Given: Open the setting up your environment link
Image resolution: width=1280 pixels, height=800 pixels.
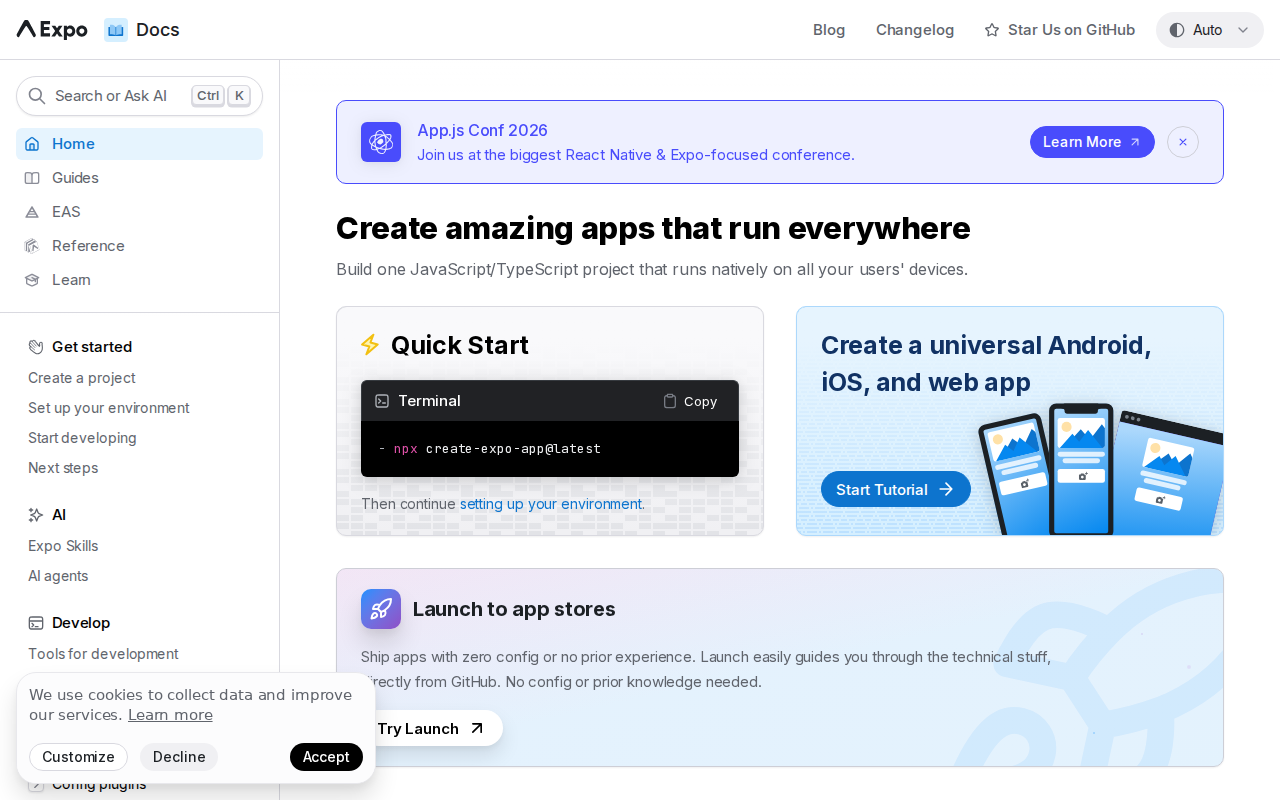Looking at the screenshot, I should (x=551, y=503).
